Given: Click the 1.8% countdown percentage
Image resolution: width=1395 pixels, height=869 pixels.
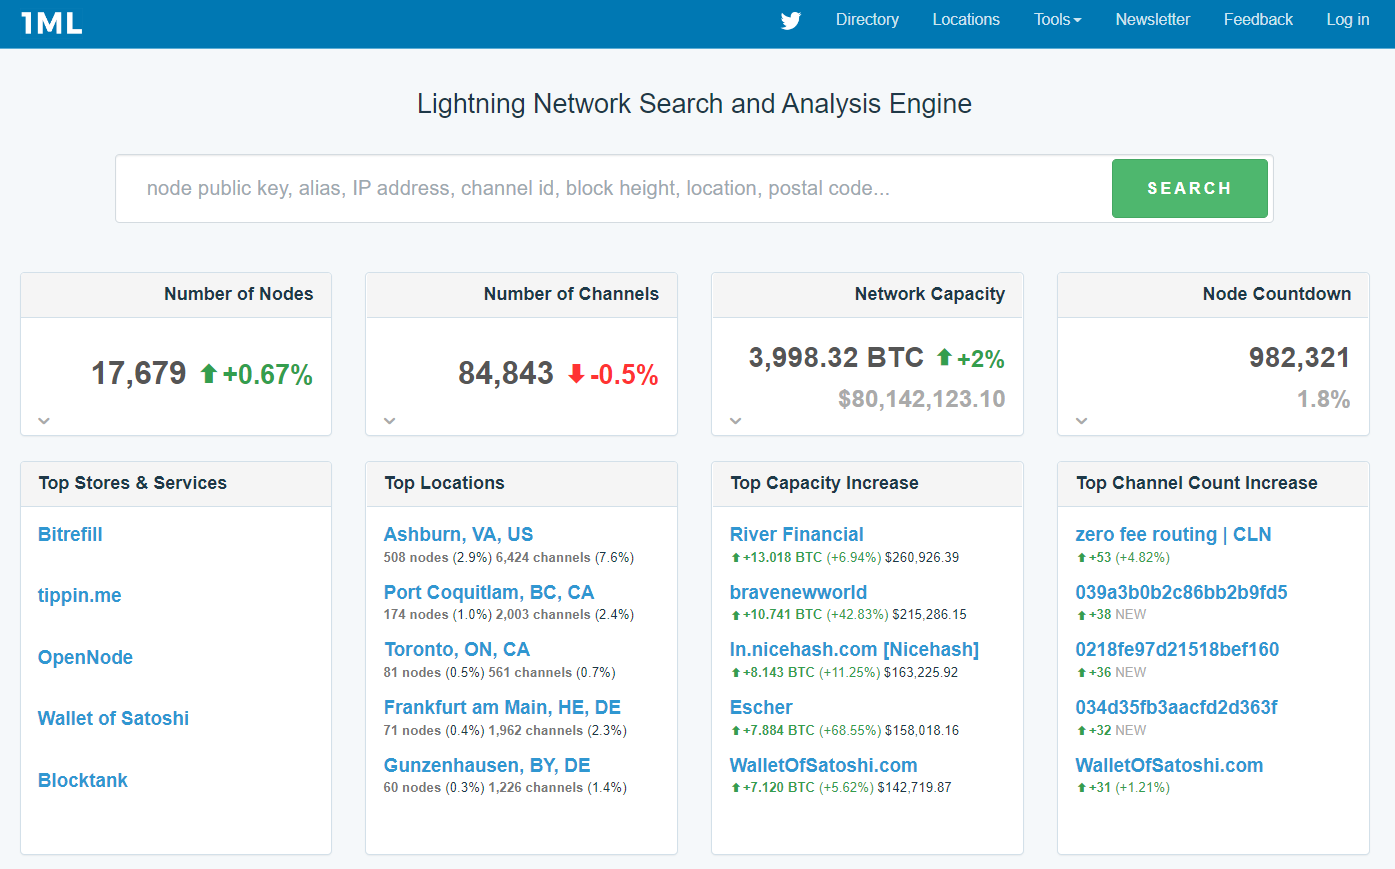Looking at the screenshot, I should tap(1323, 399).
